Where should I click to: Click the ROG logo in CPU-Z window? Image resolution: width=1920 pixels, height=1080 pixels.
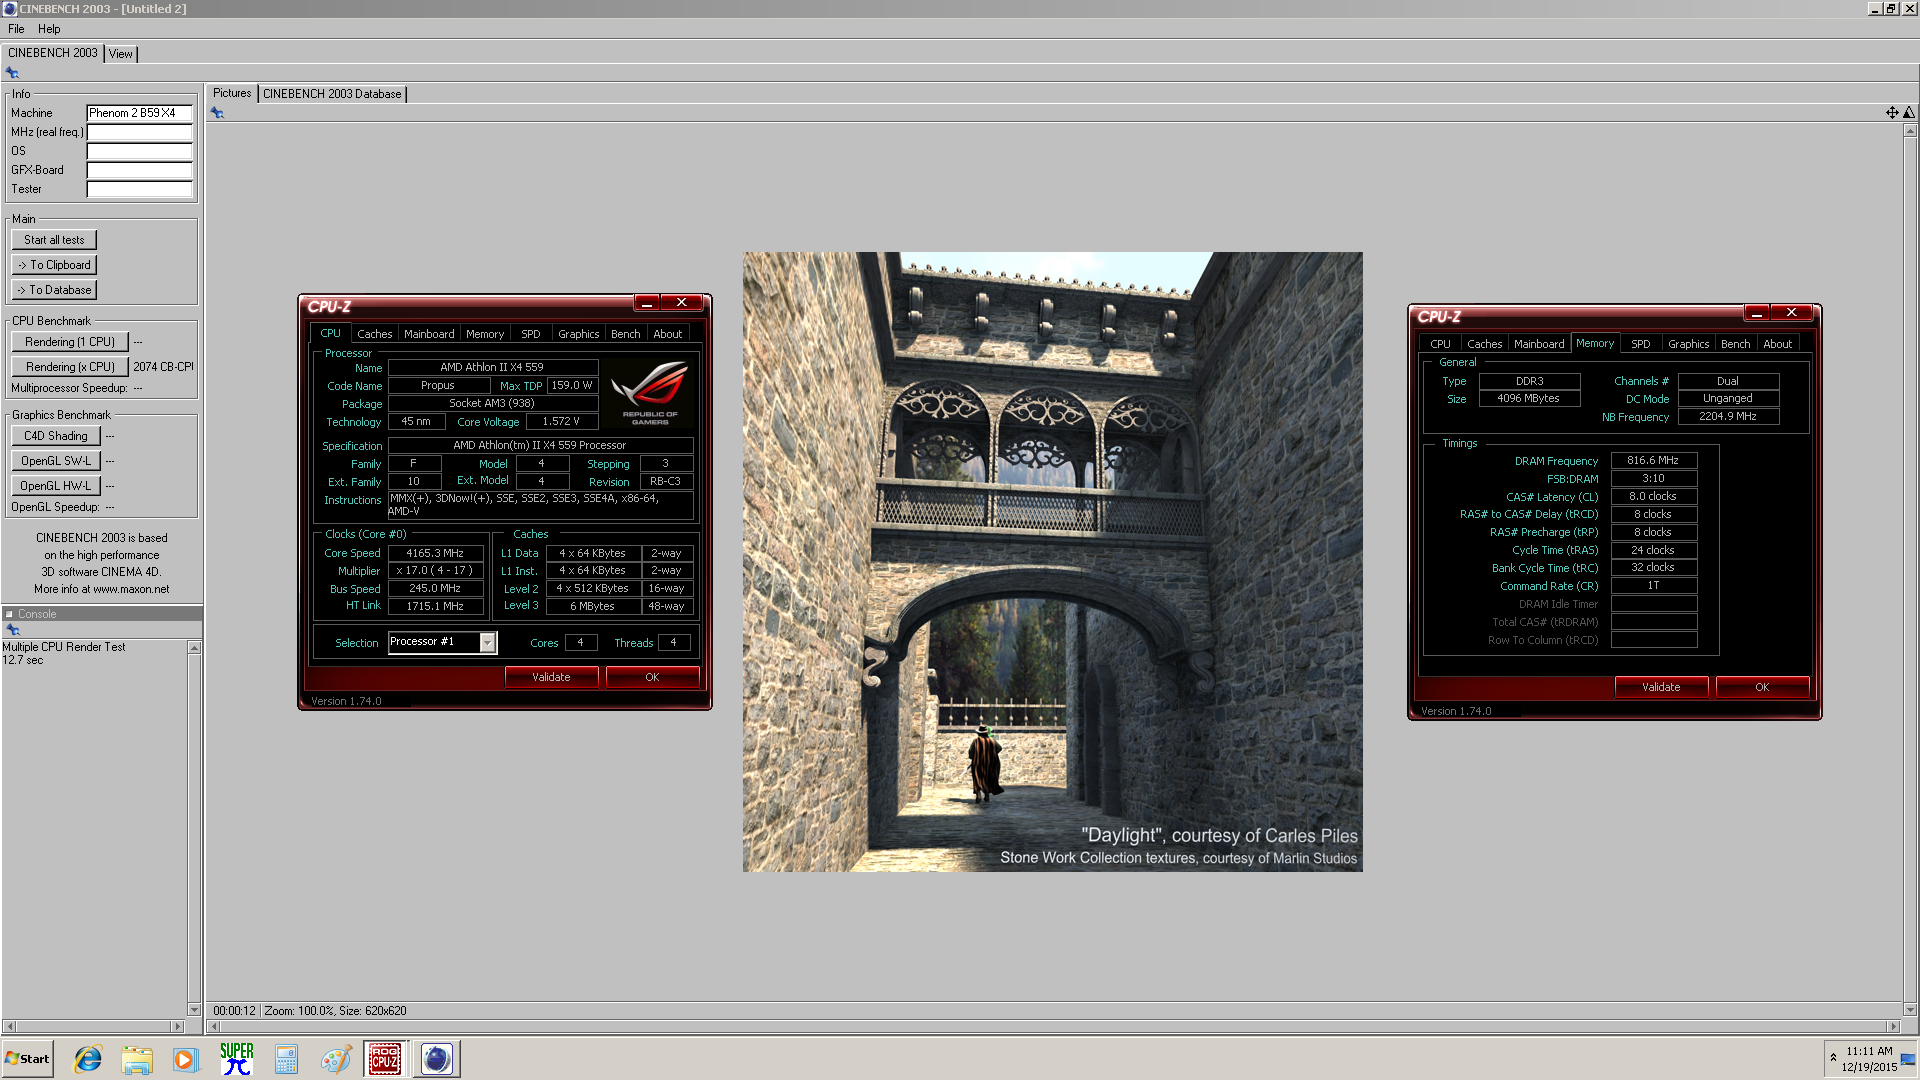[649, 393]
